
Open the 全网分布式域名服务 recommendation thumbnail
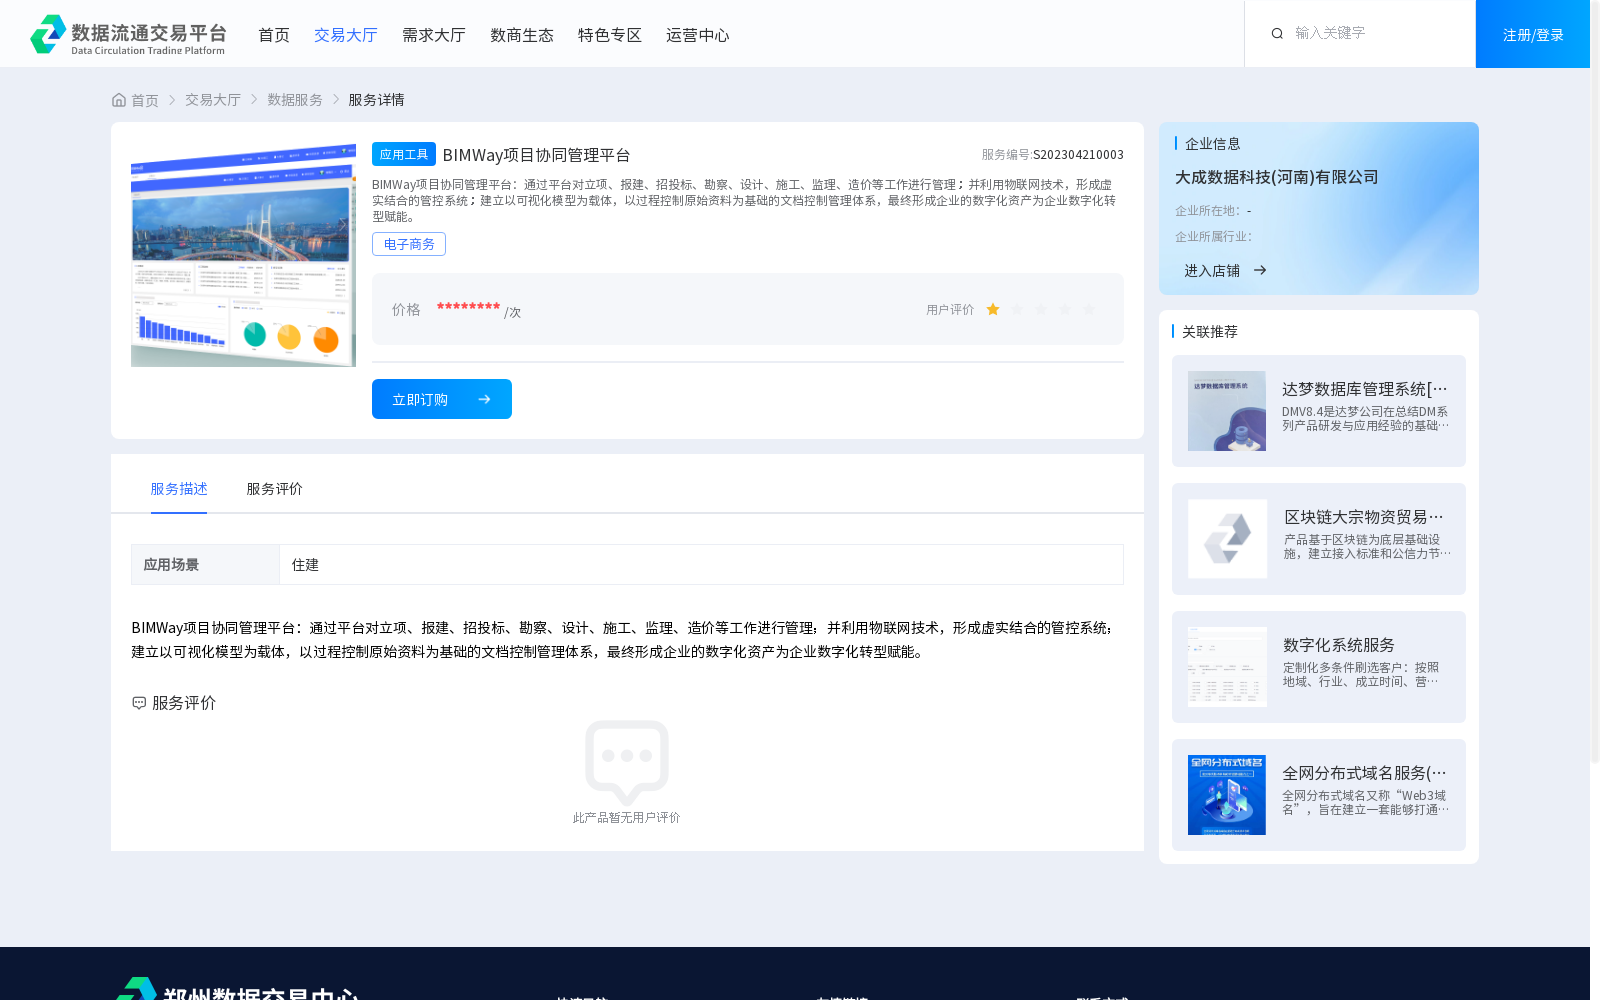1227,795
